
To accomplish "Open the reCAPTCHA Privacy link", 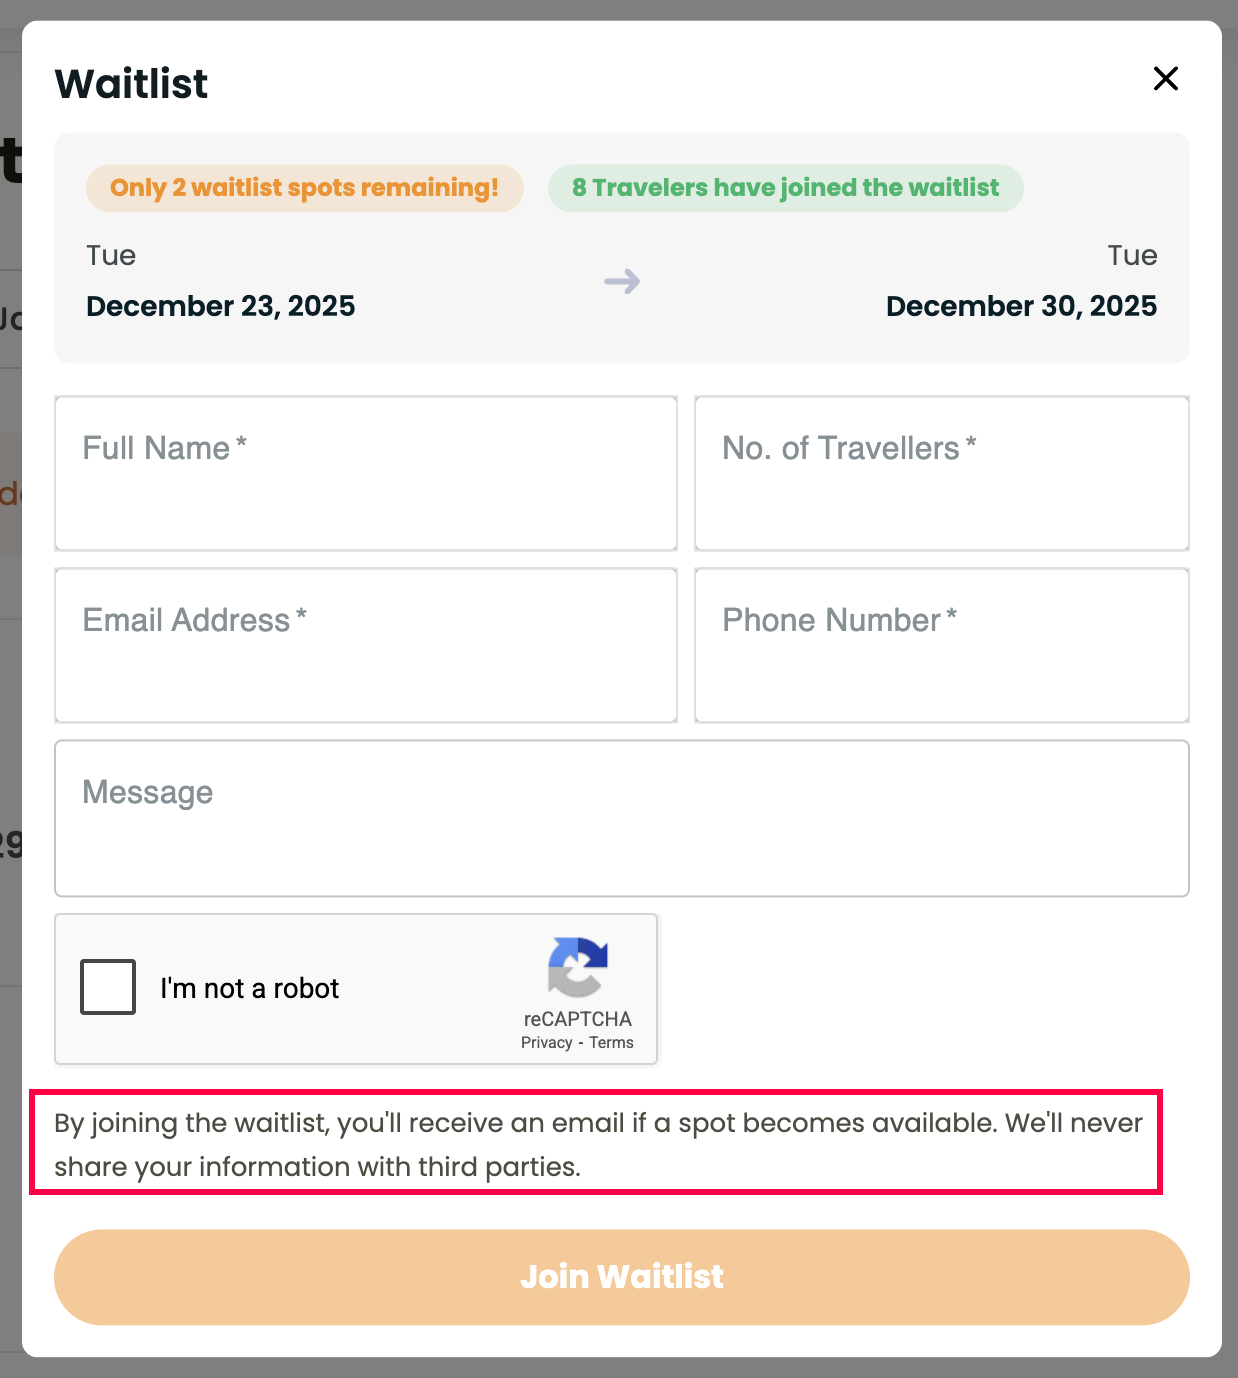I will [x=546, y=1043].
